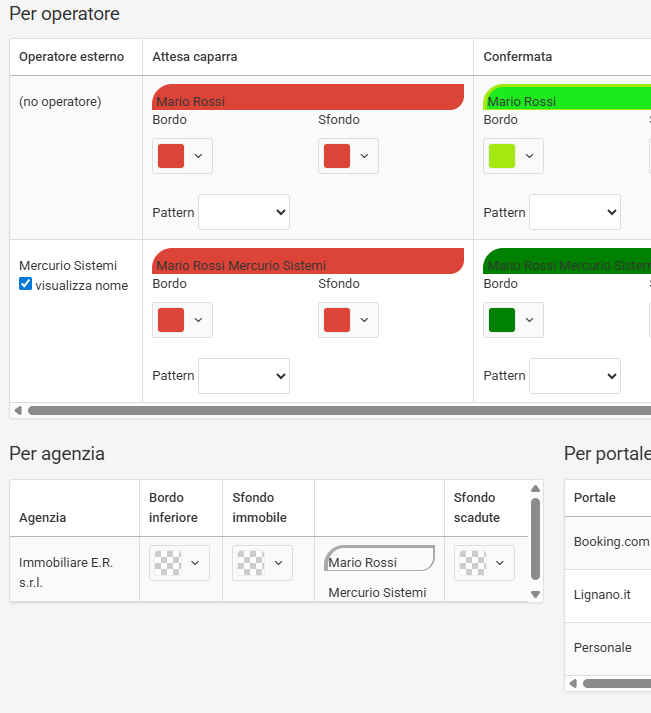This screenshot has height=713, width=651.
Task: Open Mercurio Sistemi red Bordo swatch under Attesa caparra
Action: click(x=182, y=320)
